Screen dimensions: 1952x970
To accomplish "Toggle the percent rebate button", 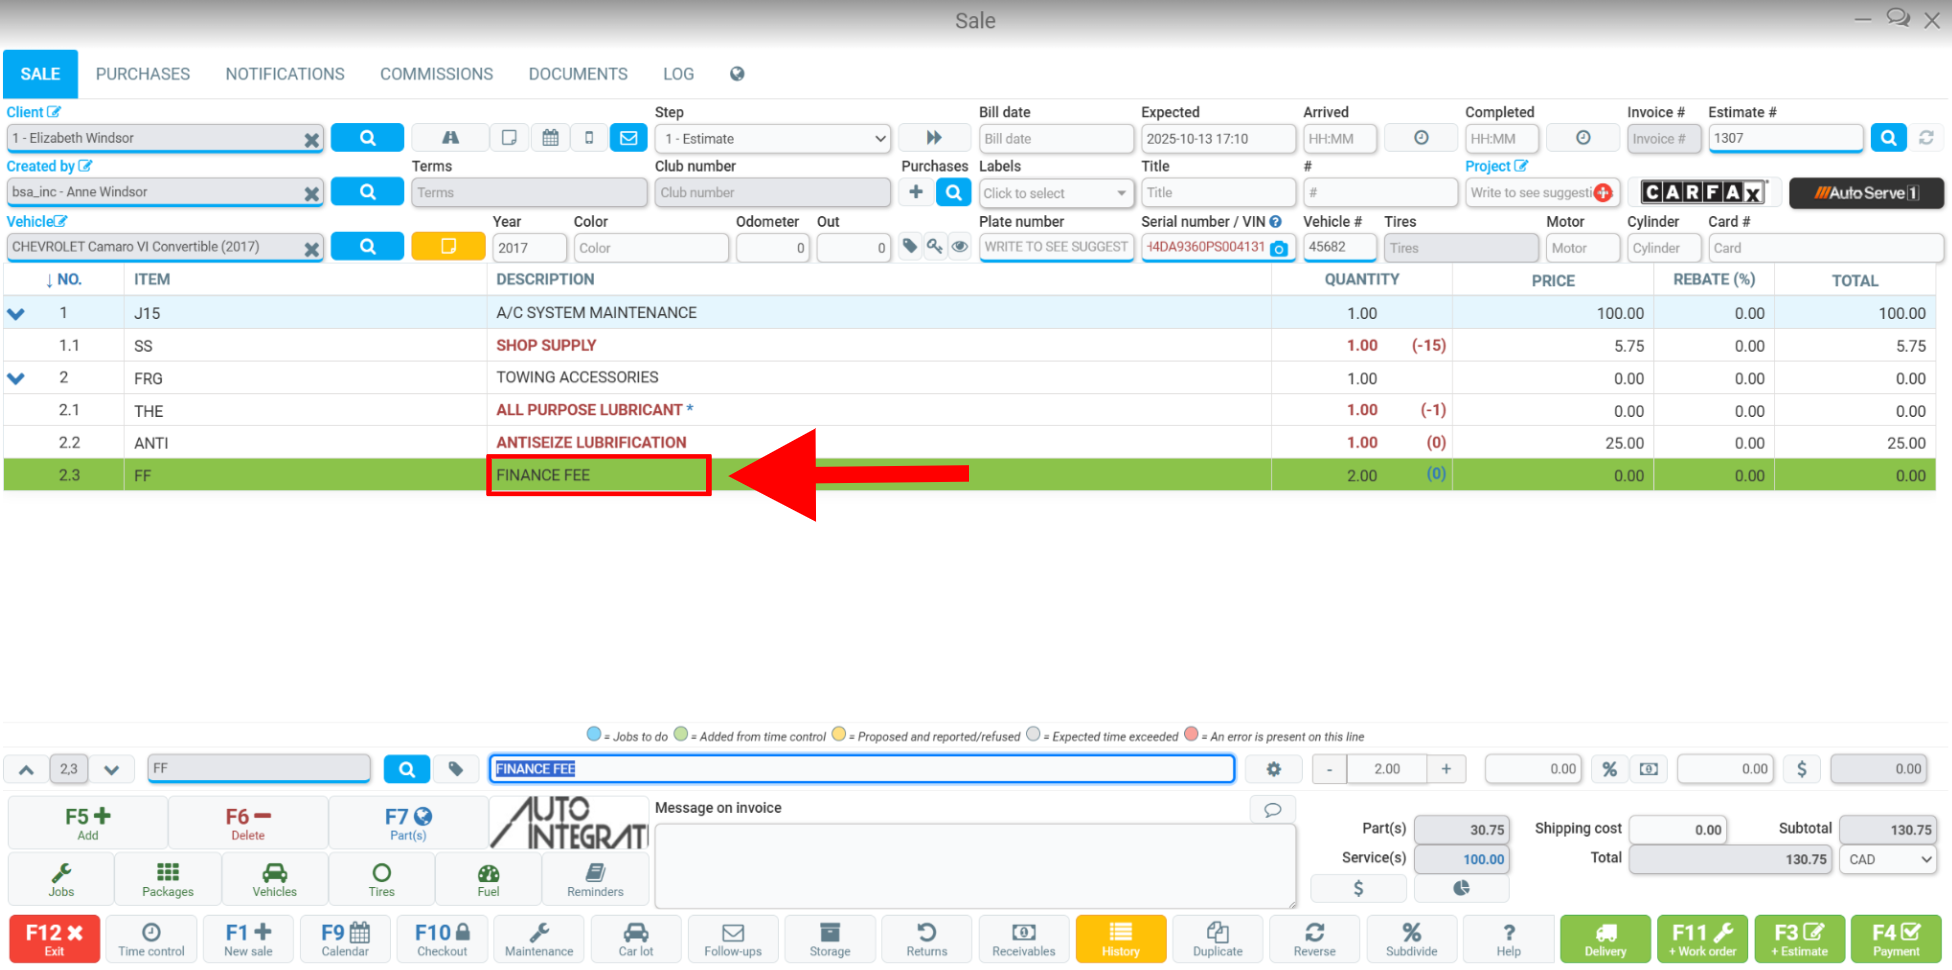I will [1609, 769].
